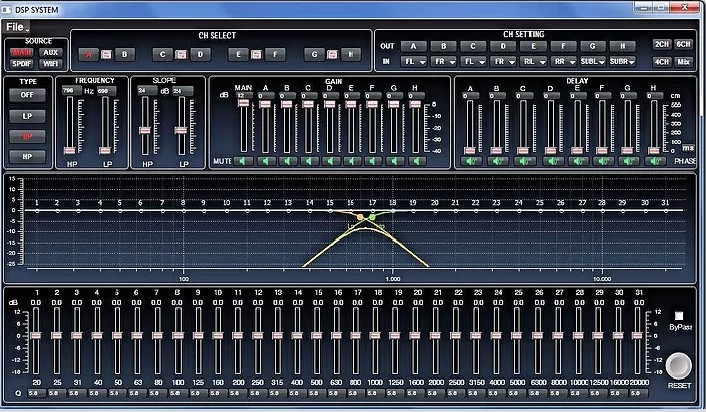This screenshot has height=412, width=706.
Task: Click the delay phase icon for channel H
Action: (x=655, y=160)
